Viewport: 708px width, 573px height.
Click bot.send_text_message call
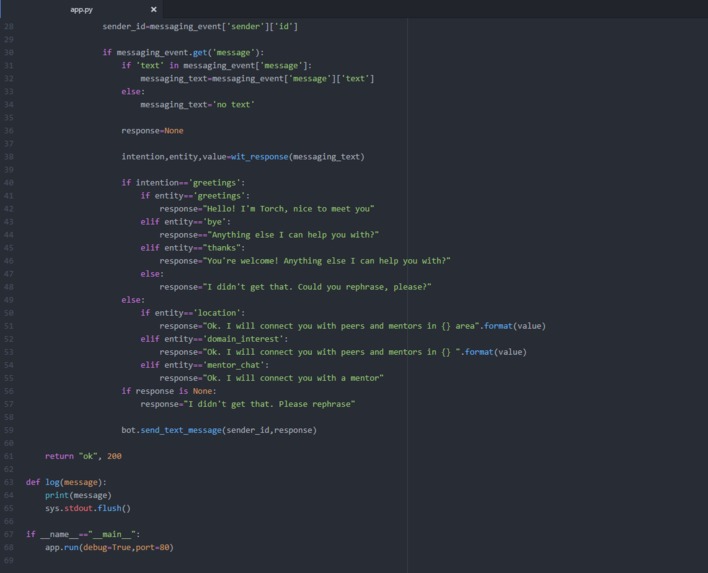point(219,430)
